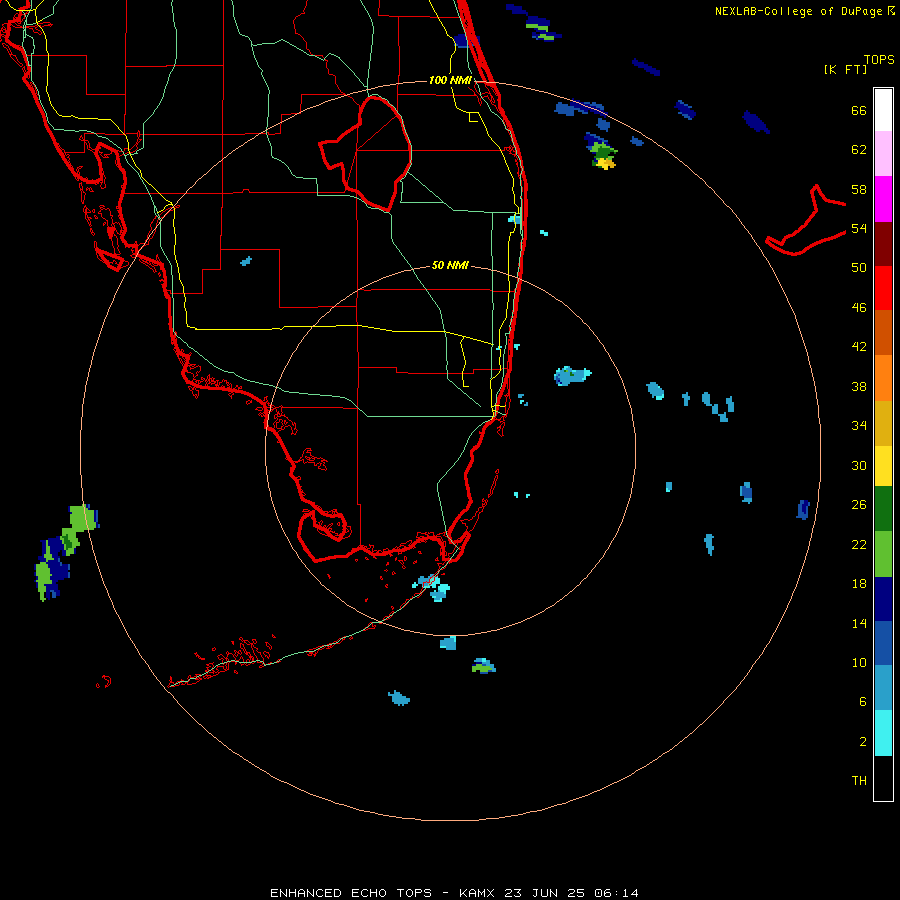Click the legend value "10"
Image resolution: width=900 pixels, height=900 pixels.
pos(859,663)
